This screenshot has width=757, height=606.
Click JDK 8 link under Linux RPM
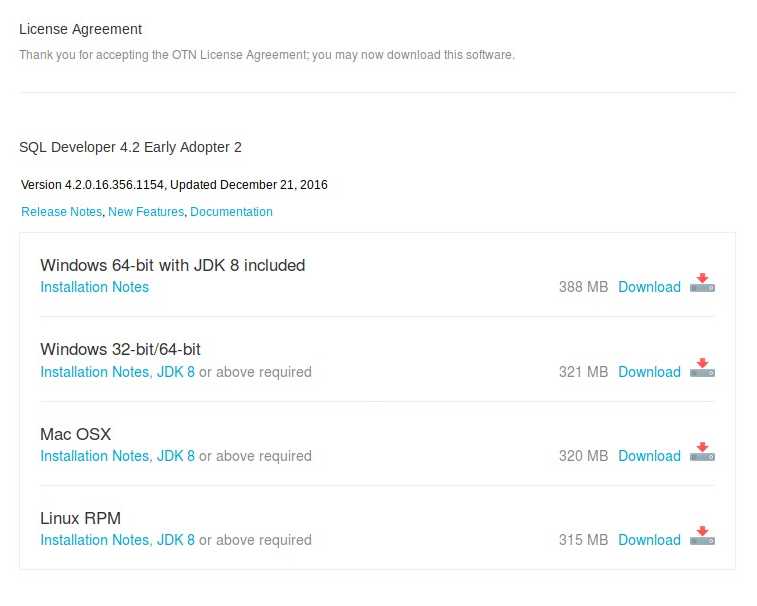tap(176, 540)
